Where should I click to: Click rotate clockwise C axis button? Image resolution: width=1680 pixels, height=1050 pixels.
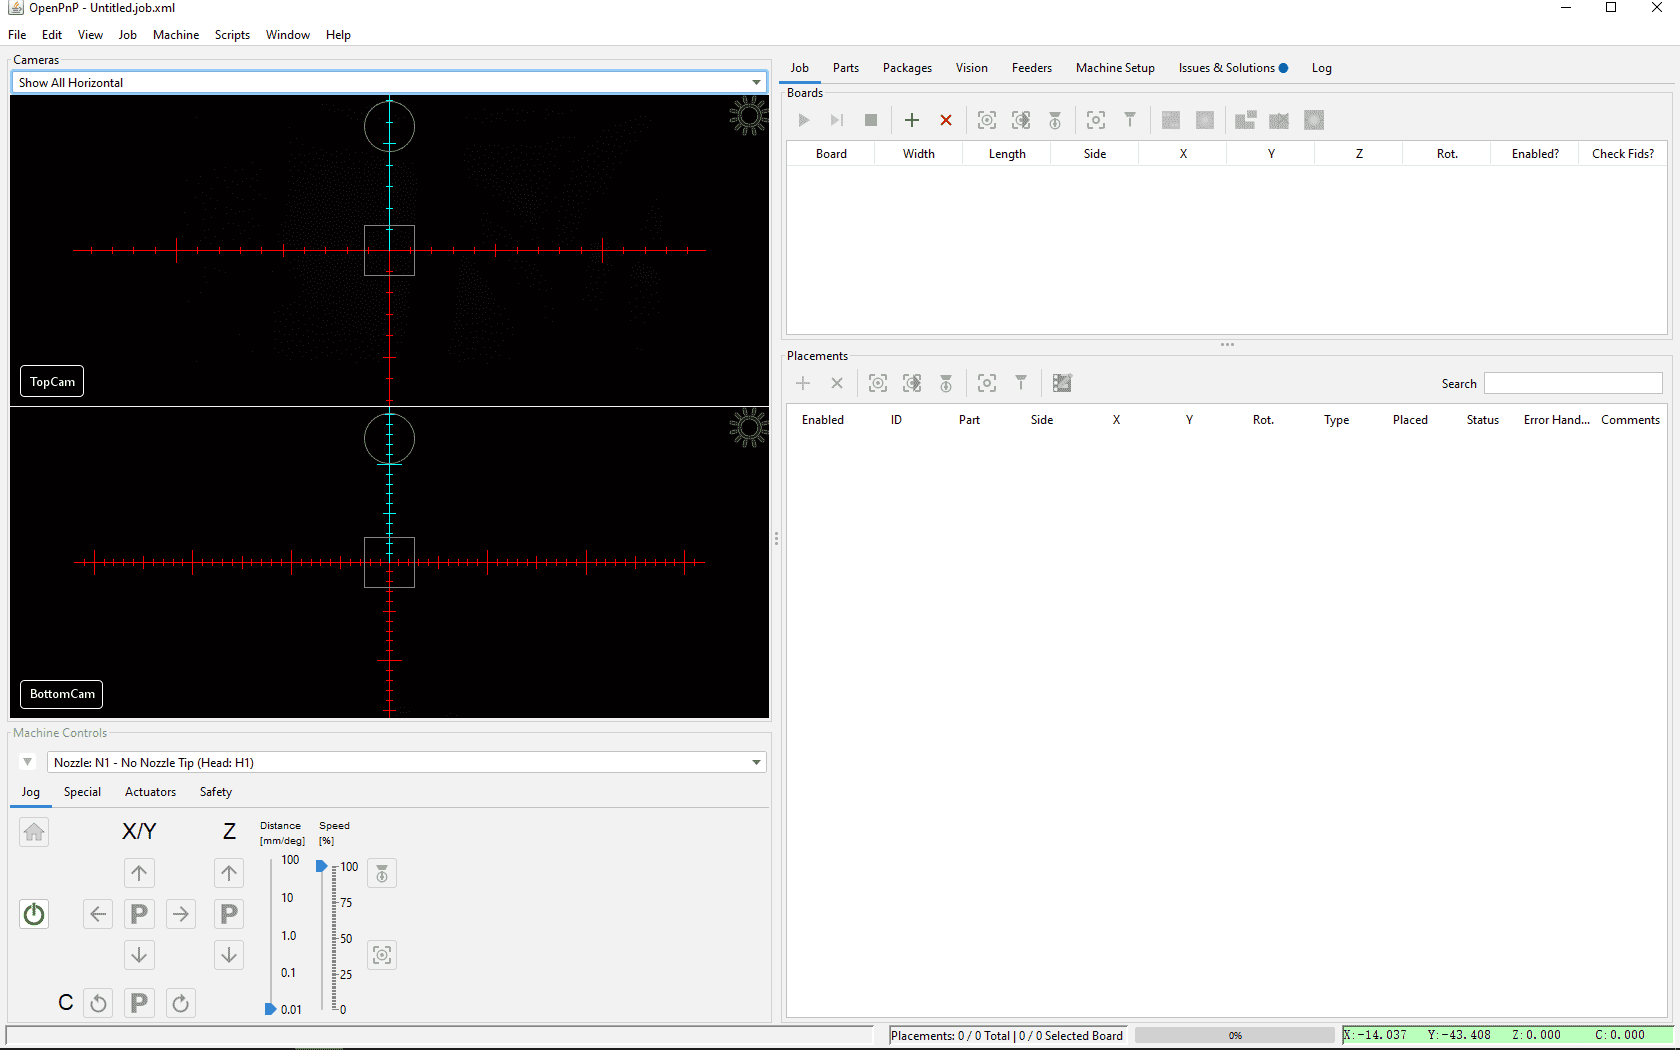(181, 1003)
